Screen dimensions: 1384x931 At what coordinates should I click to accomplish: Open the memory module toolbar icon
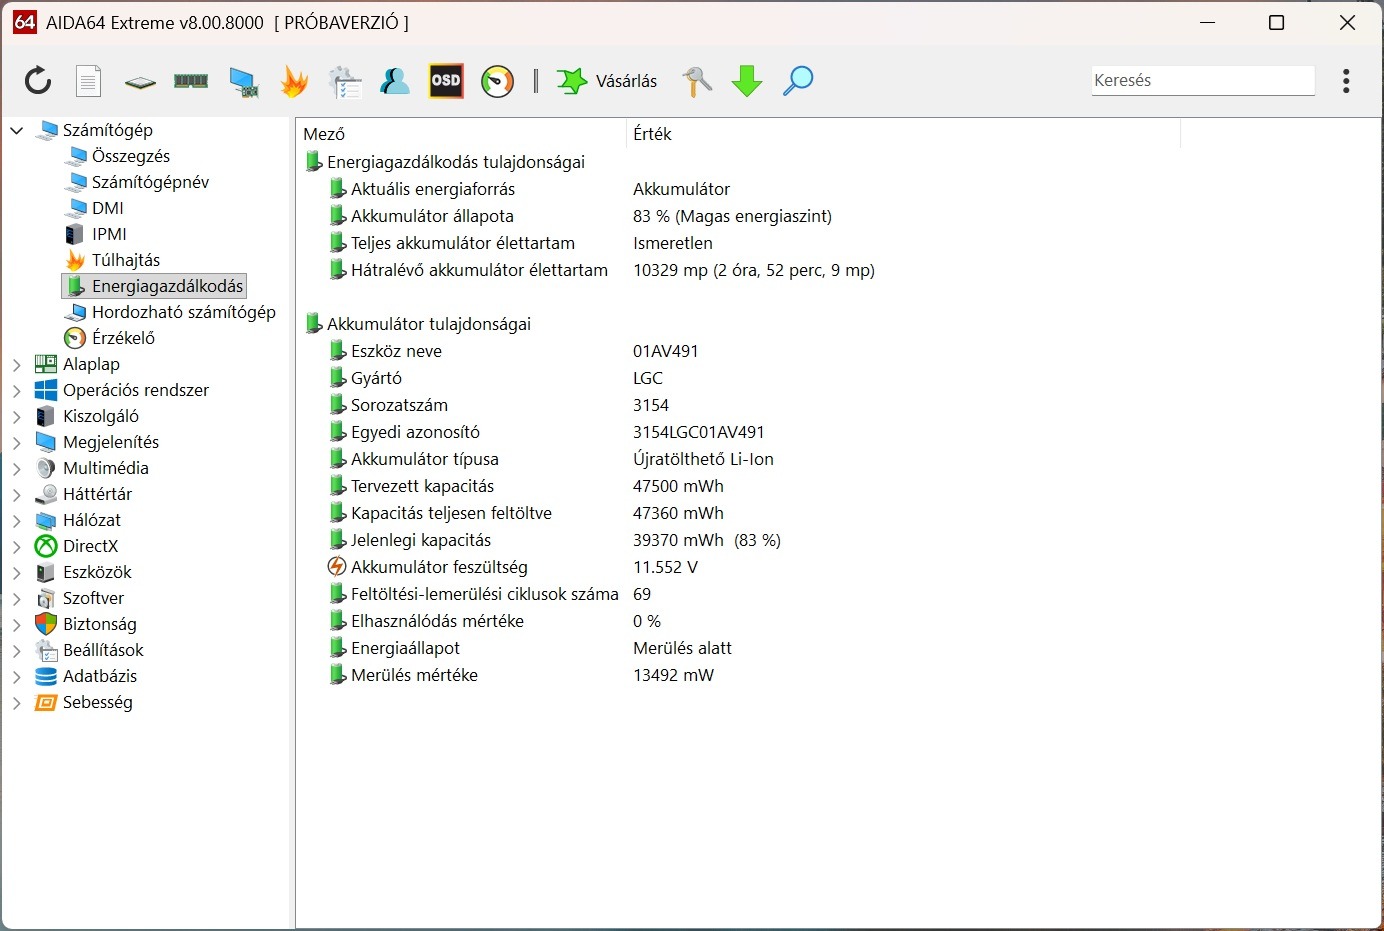point(191,81)
